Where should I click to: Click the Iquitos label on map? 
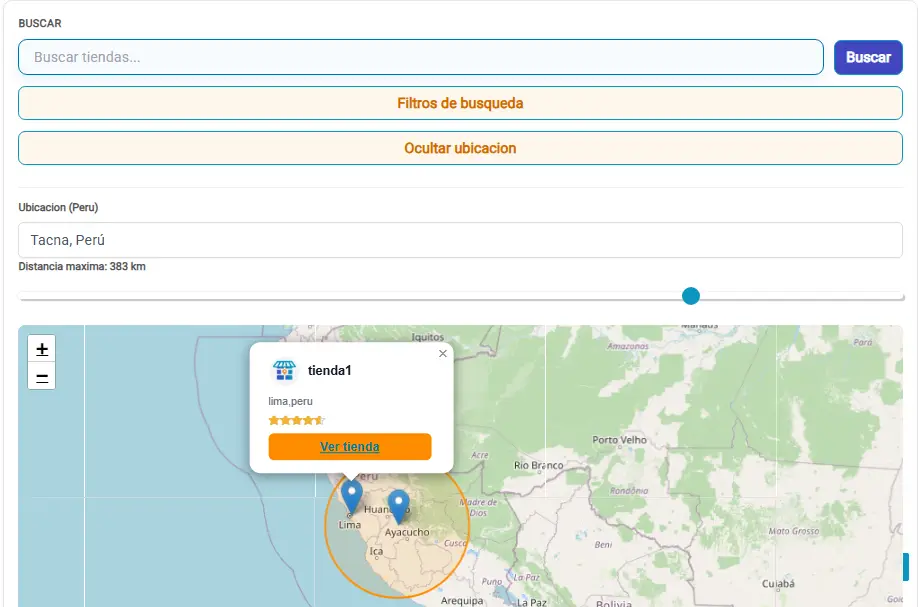[x=427, y=337]
